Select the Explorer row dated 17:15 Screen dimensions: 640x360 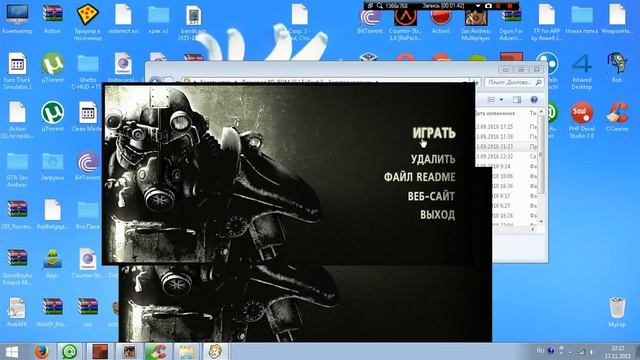click(x=506, y=127)
